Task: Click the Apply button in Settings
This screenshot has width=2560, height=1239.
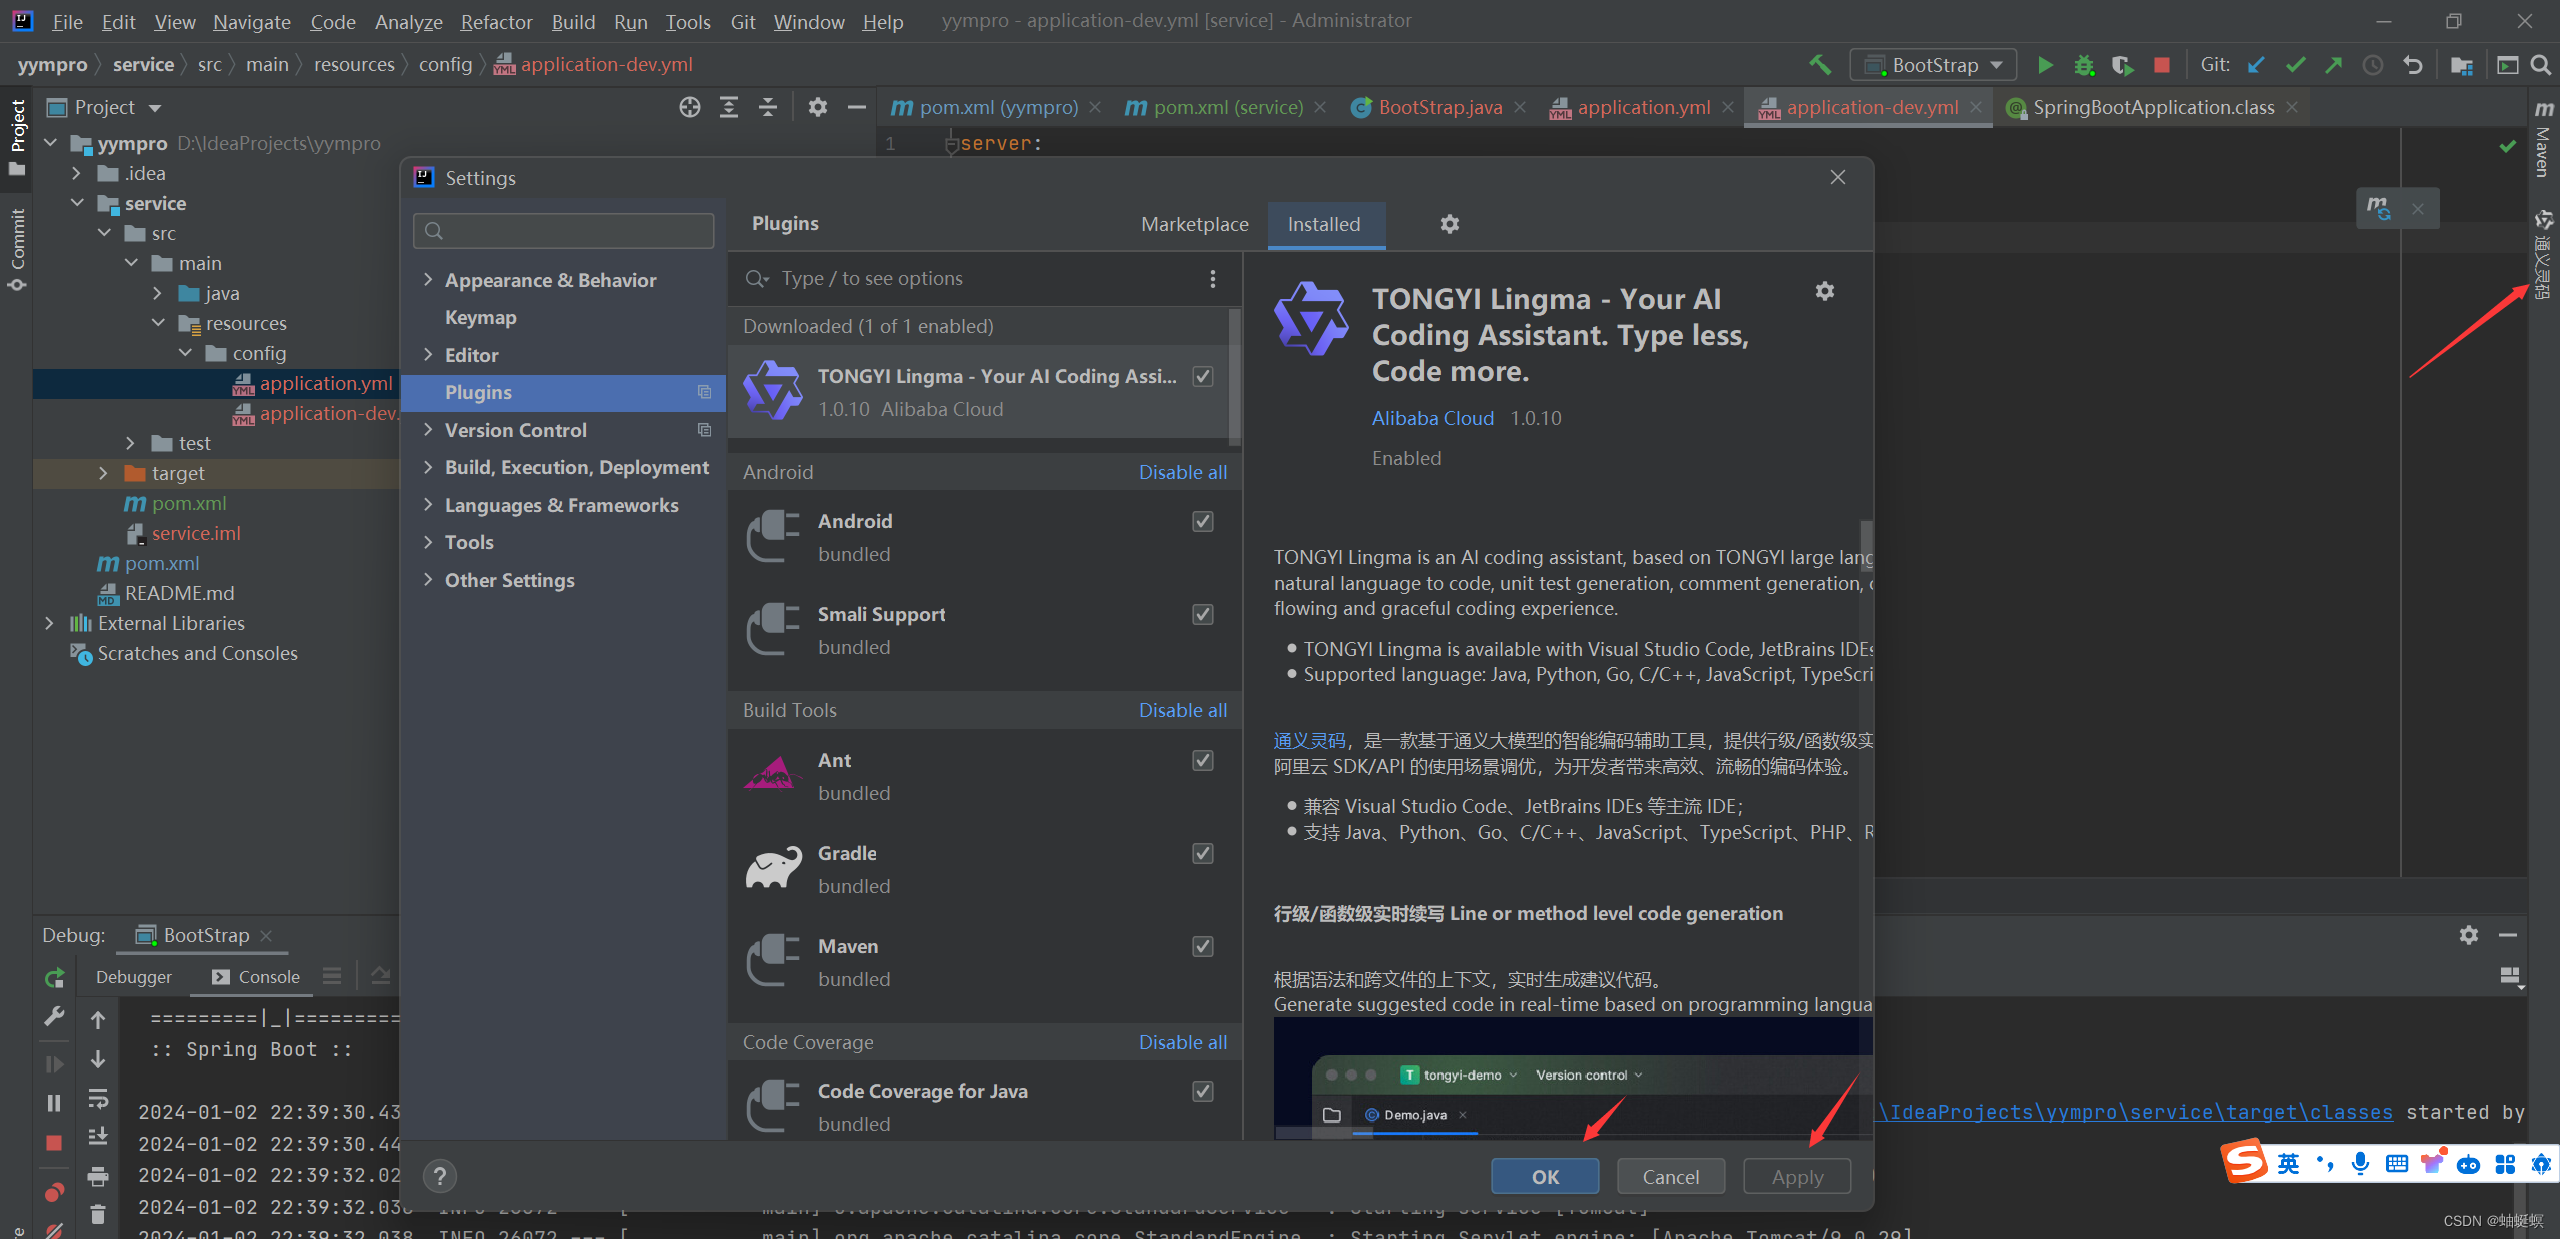Action: click(x=1797, y=1177)
